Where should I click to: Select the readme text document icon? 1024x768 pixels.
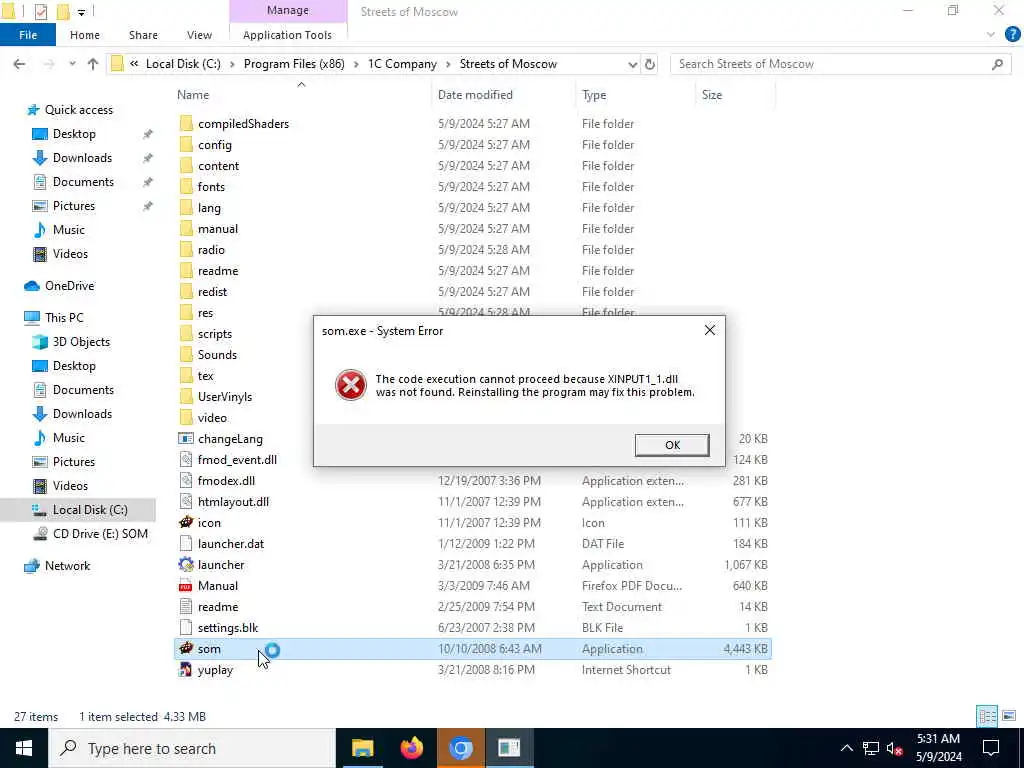pos(186,606)
